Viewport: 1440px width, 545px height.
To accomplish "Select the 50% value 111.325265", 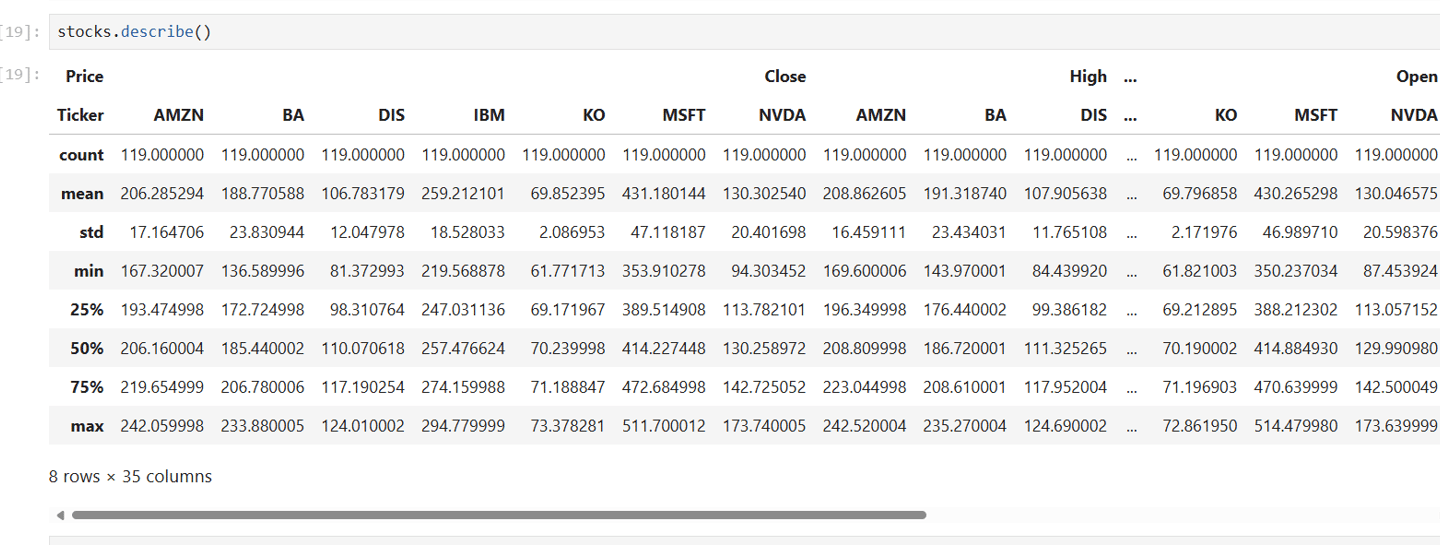I will point(1066,348).
